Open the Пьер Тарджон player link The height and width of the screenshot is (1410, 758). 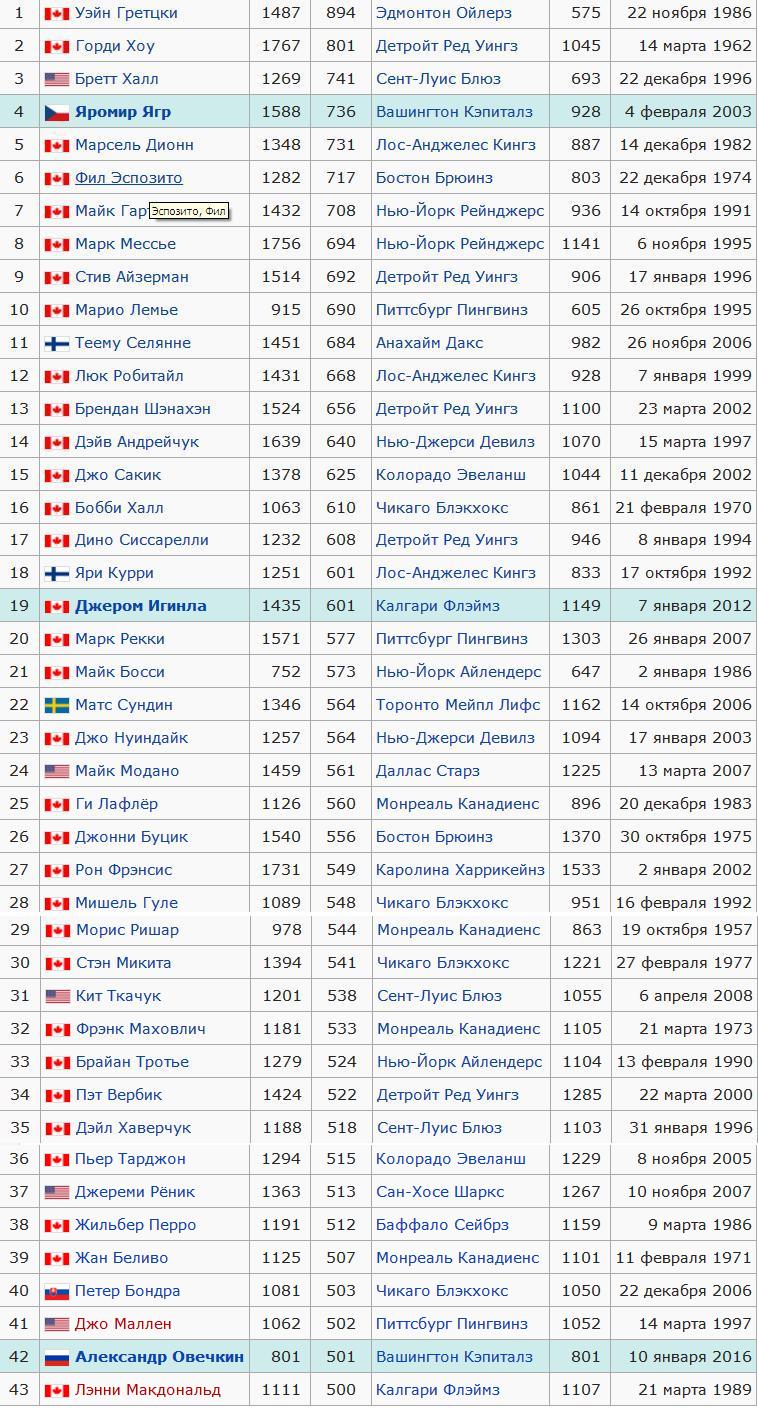click(x=128, y=1159)
